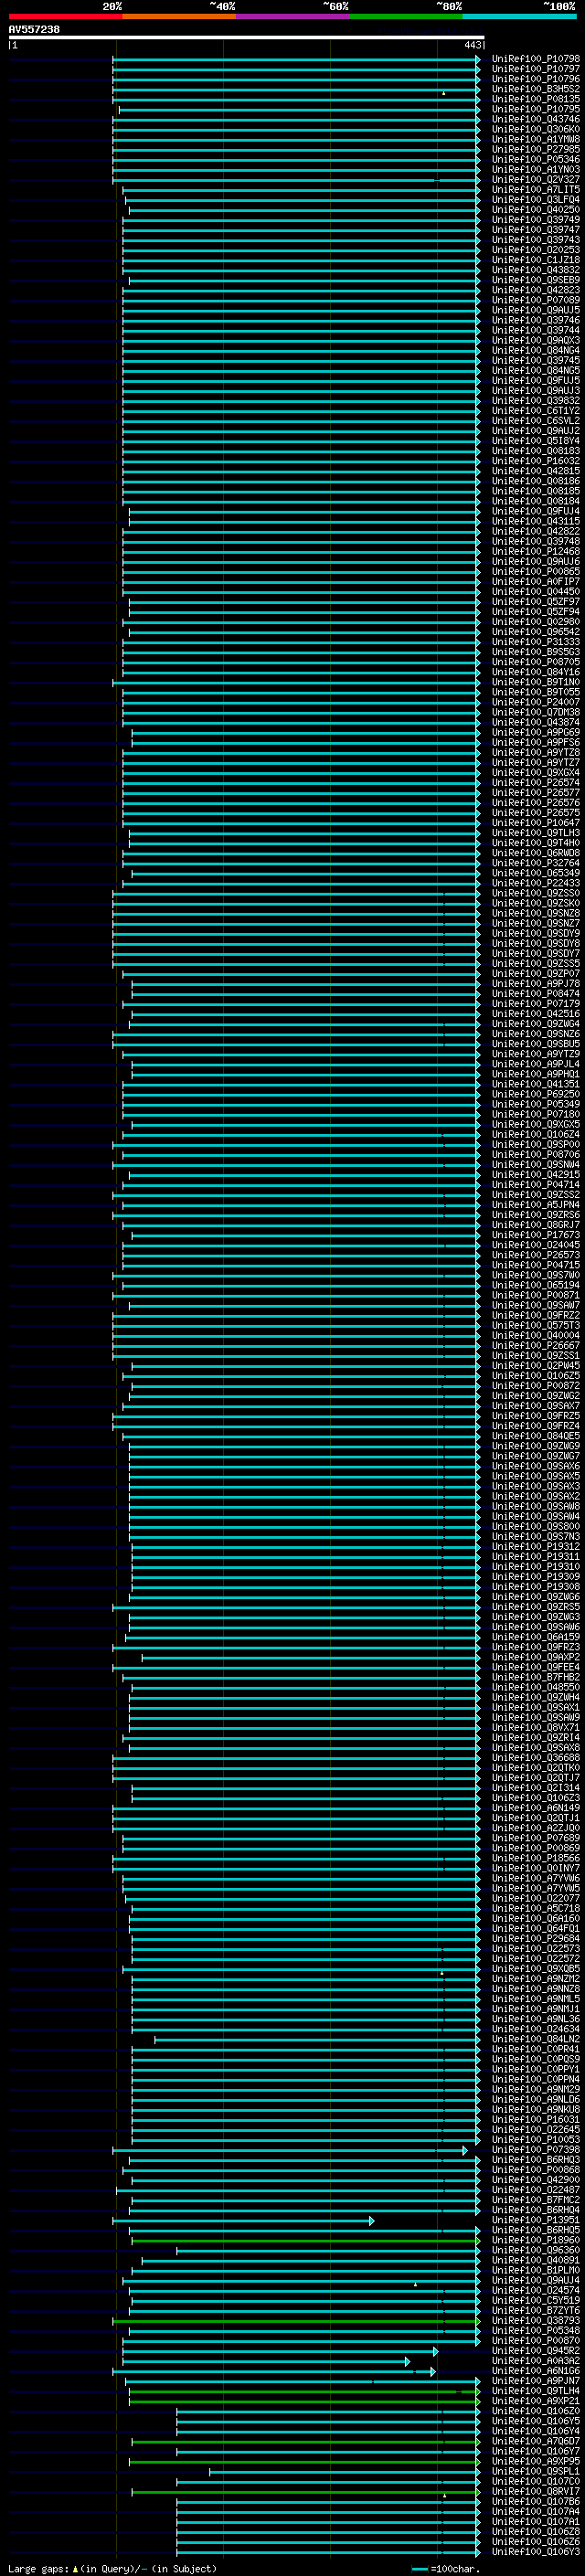Select the UniRef100_P05349 label
585x2576 pixels.
click(536, 1104)
